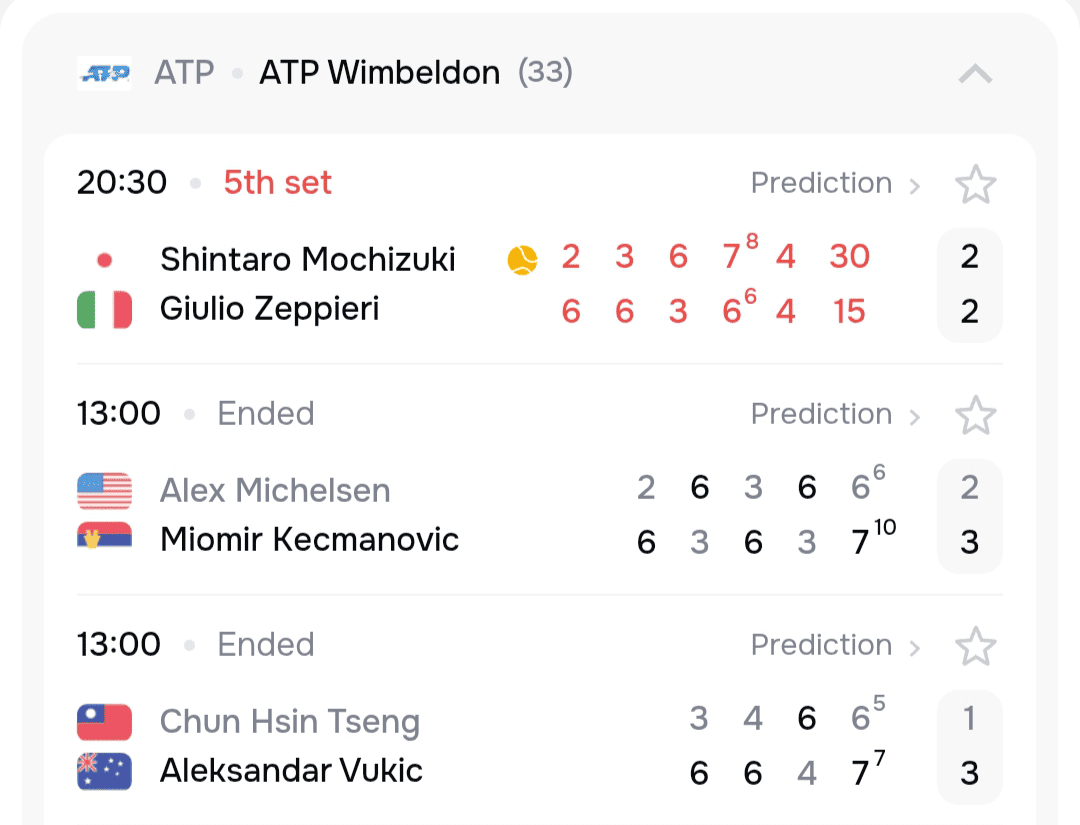Click the Australia flag beside Vukic

click(104, 770)
